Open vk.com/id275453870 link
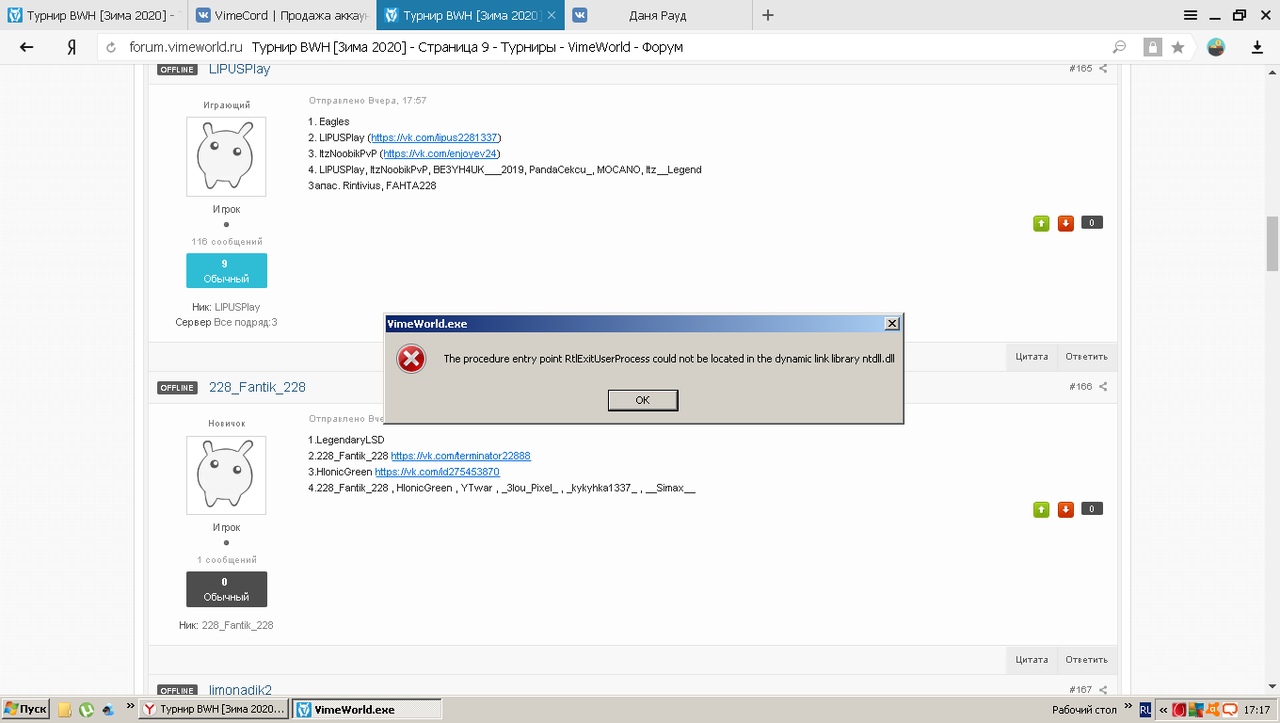Screen dimensions: 1280x723 (437, 472)
